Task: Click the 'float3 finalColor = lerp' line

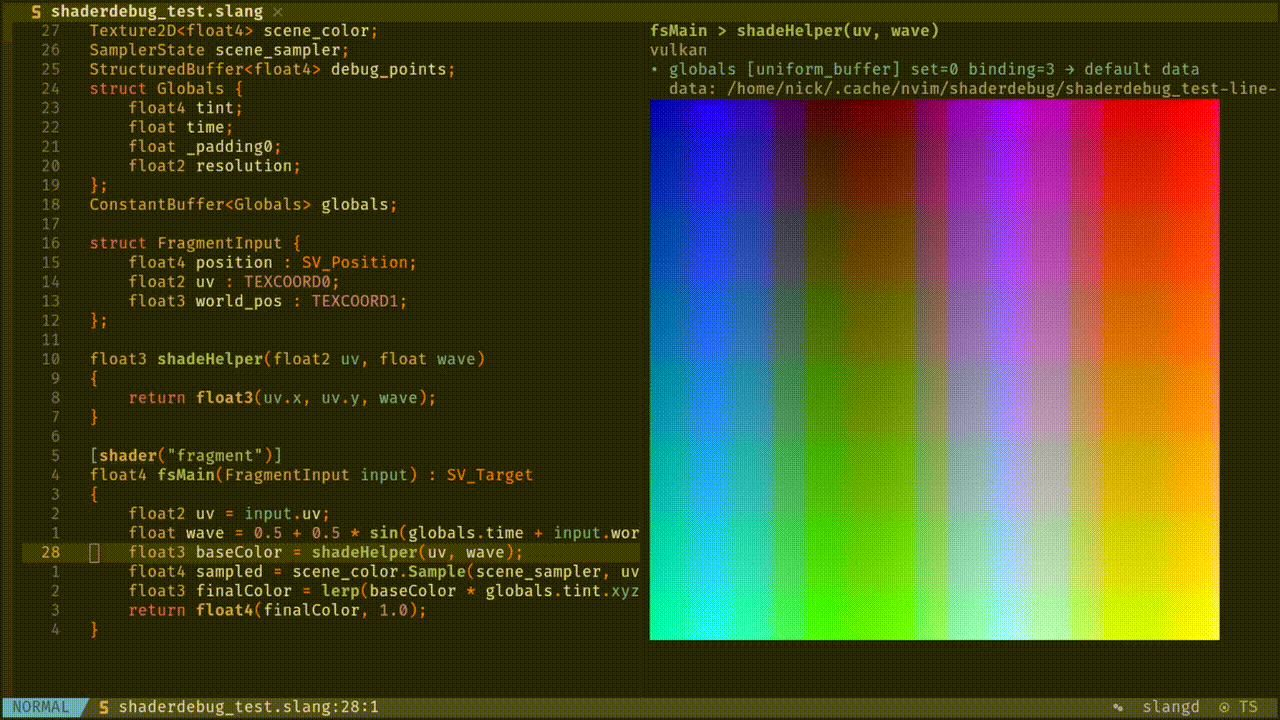Action: (x=384, y=591)
